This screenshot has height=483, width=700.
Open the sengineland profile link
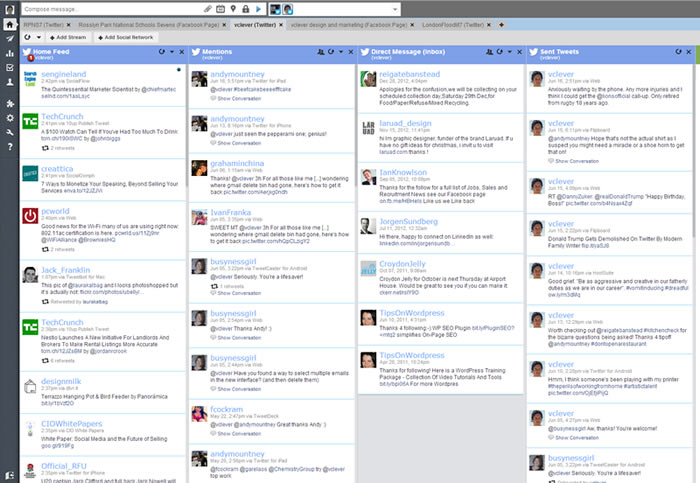coord(63,74)
